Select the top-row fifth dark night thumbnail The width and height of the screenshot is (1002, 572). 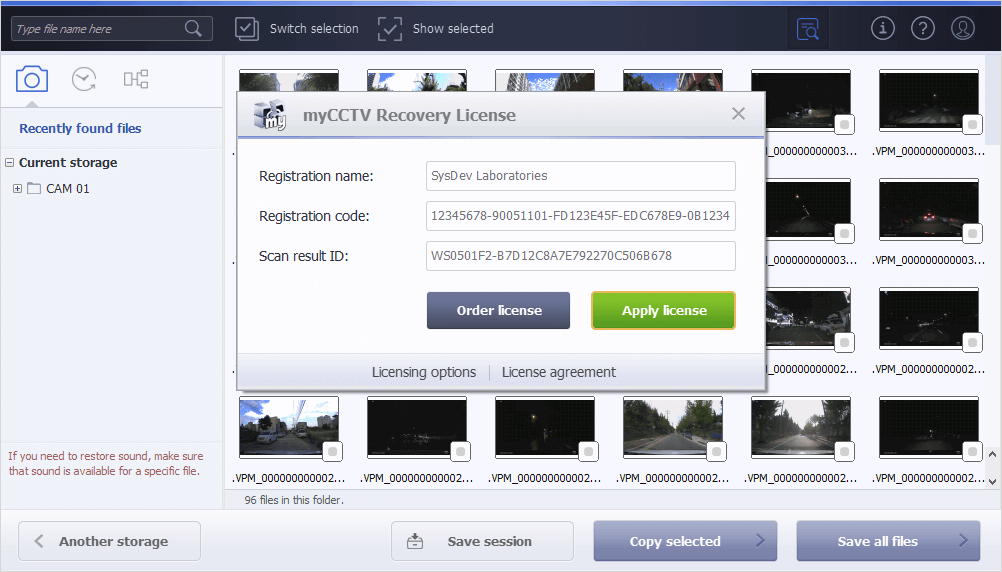[808, 100]
